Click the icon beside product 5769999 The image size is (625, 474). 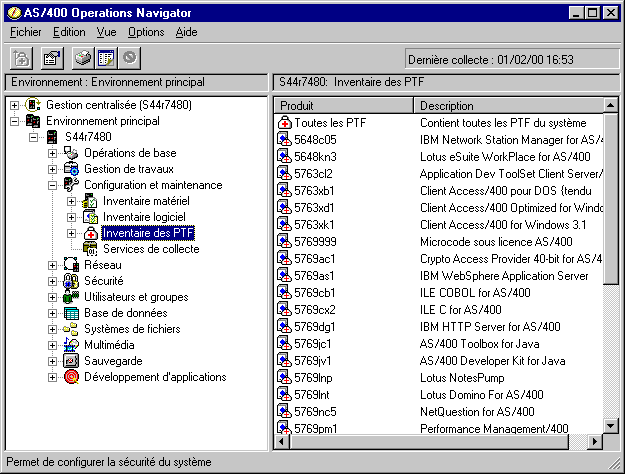point(284,242)
